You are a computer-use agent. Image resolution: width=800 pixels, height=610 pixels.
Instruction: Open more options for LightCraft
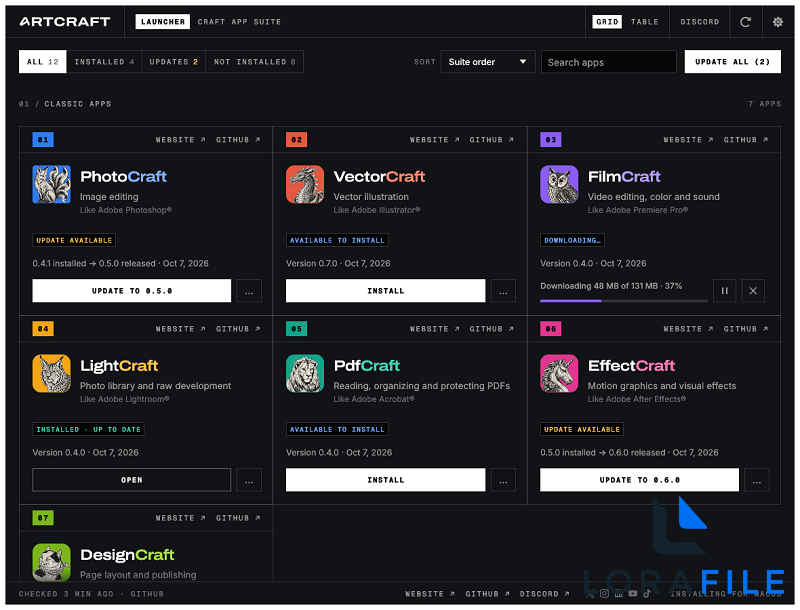(249, 480)
